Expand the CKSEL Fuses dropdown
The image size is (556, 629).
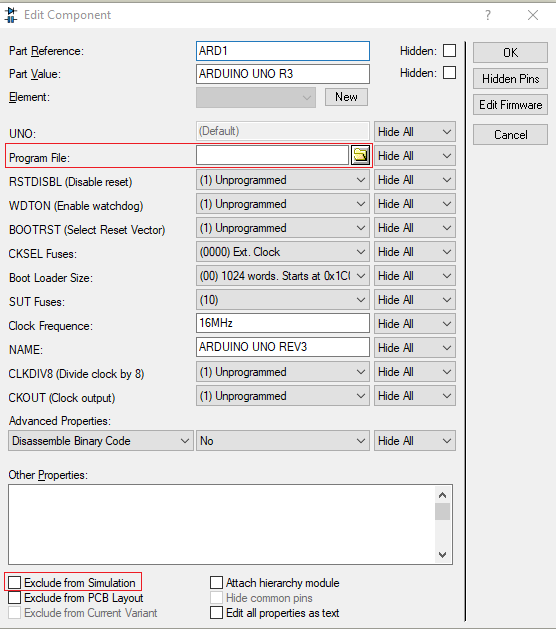(x=283, y=252)
